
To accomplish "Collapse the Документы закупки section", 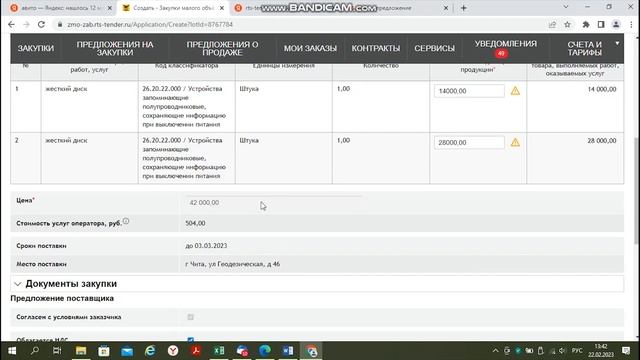I will (18, 284).
